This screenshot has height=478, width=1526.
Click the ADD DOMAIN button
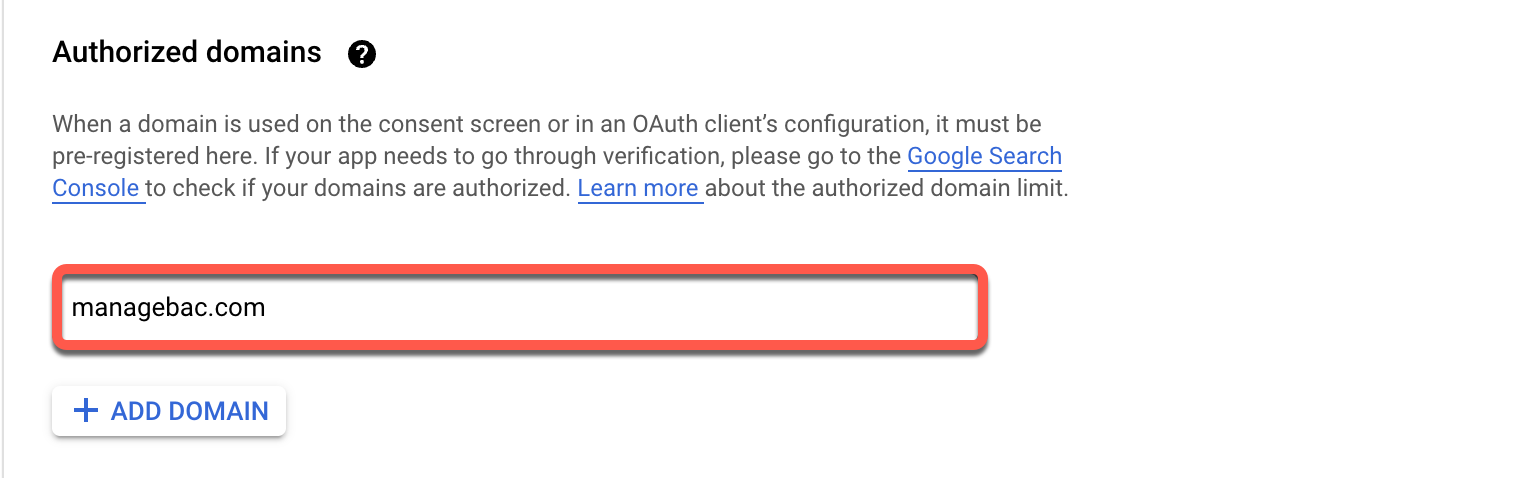169,411
